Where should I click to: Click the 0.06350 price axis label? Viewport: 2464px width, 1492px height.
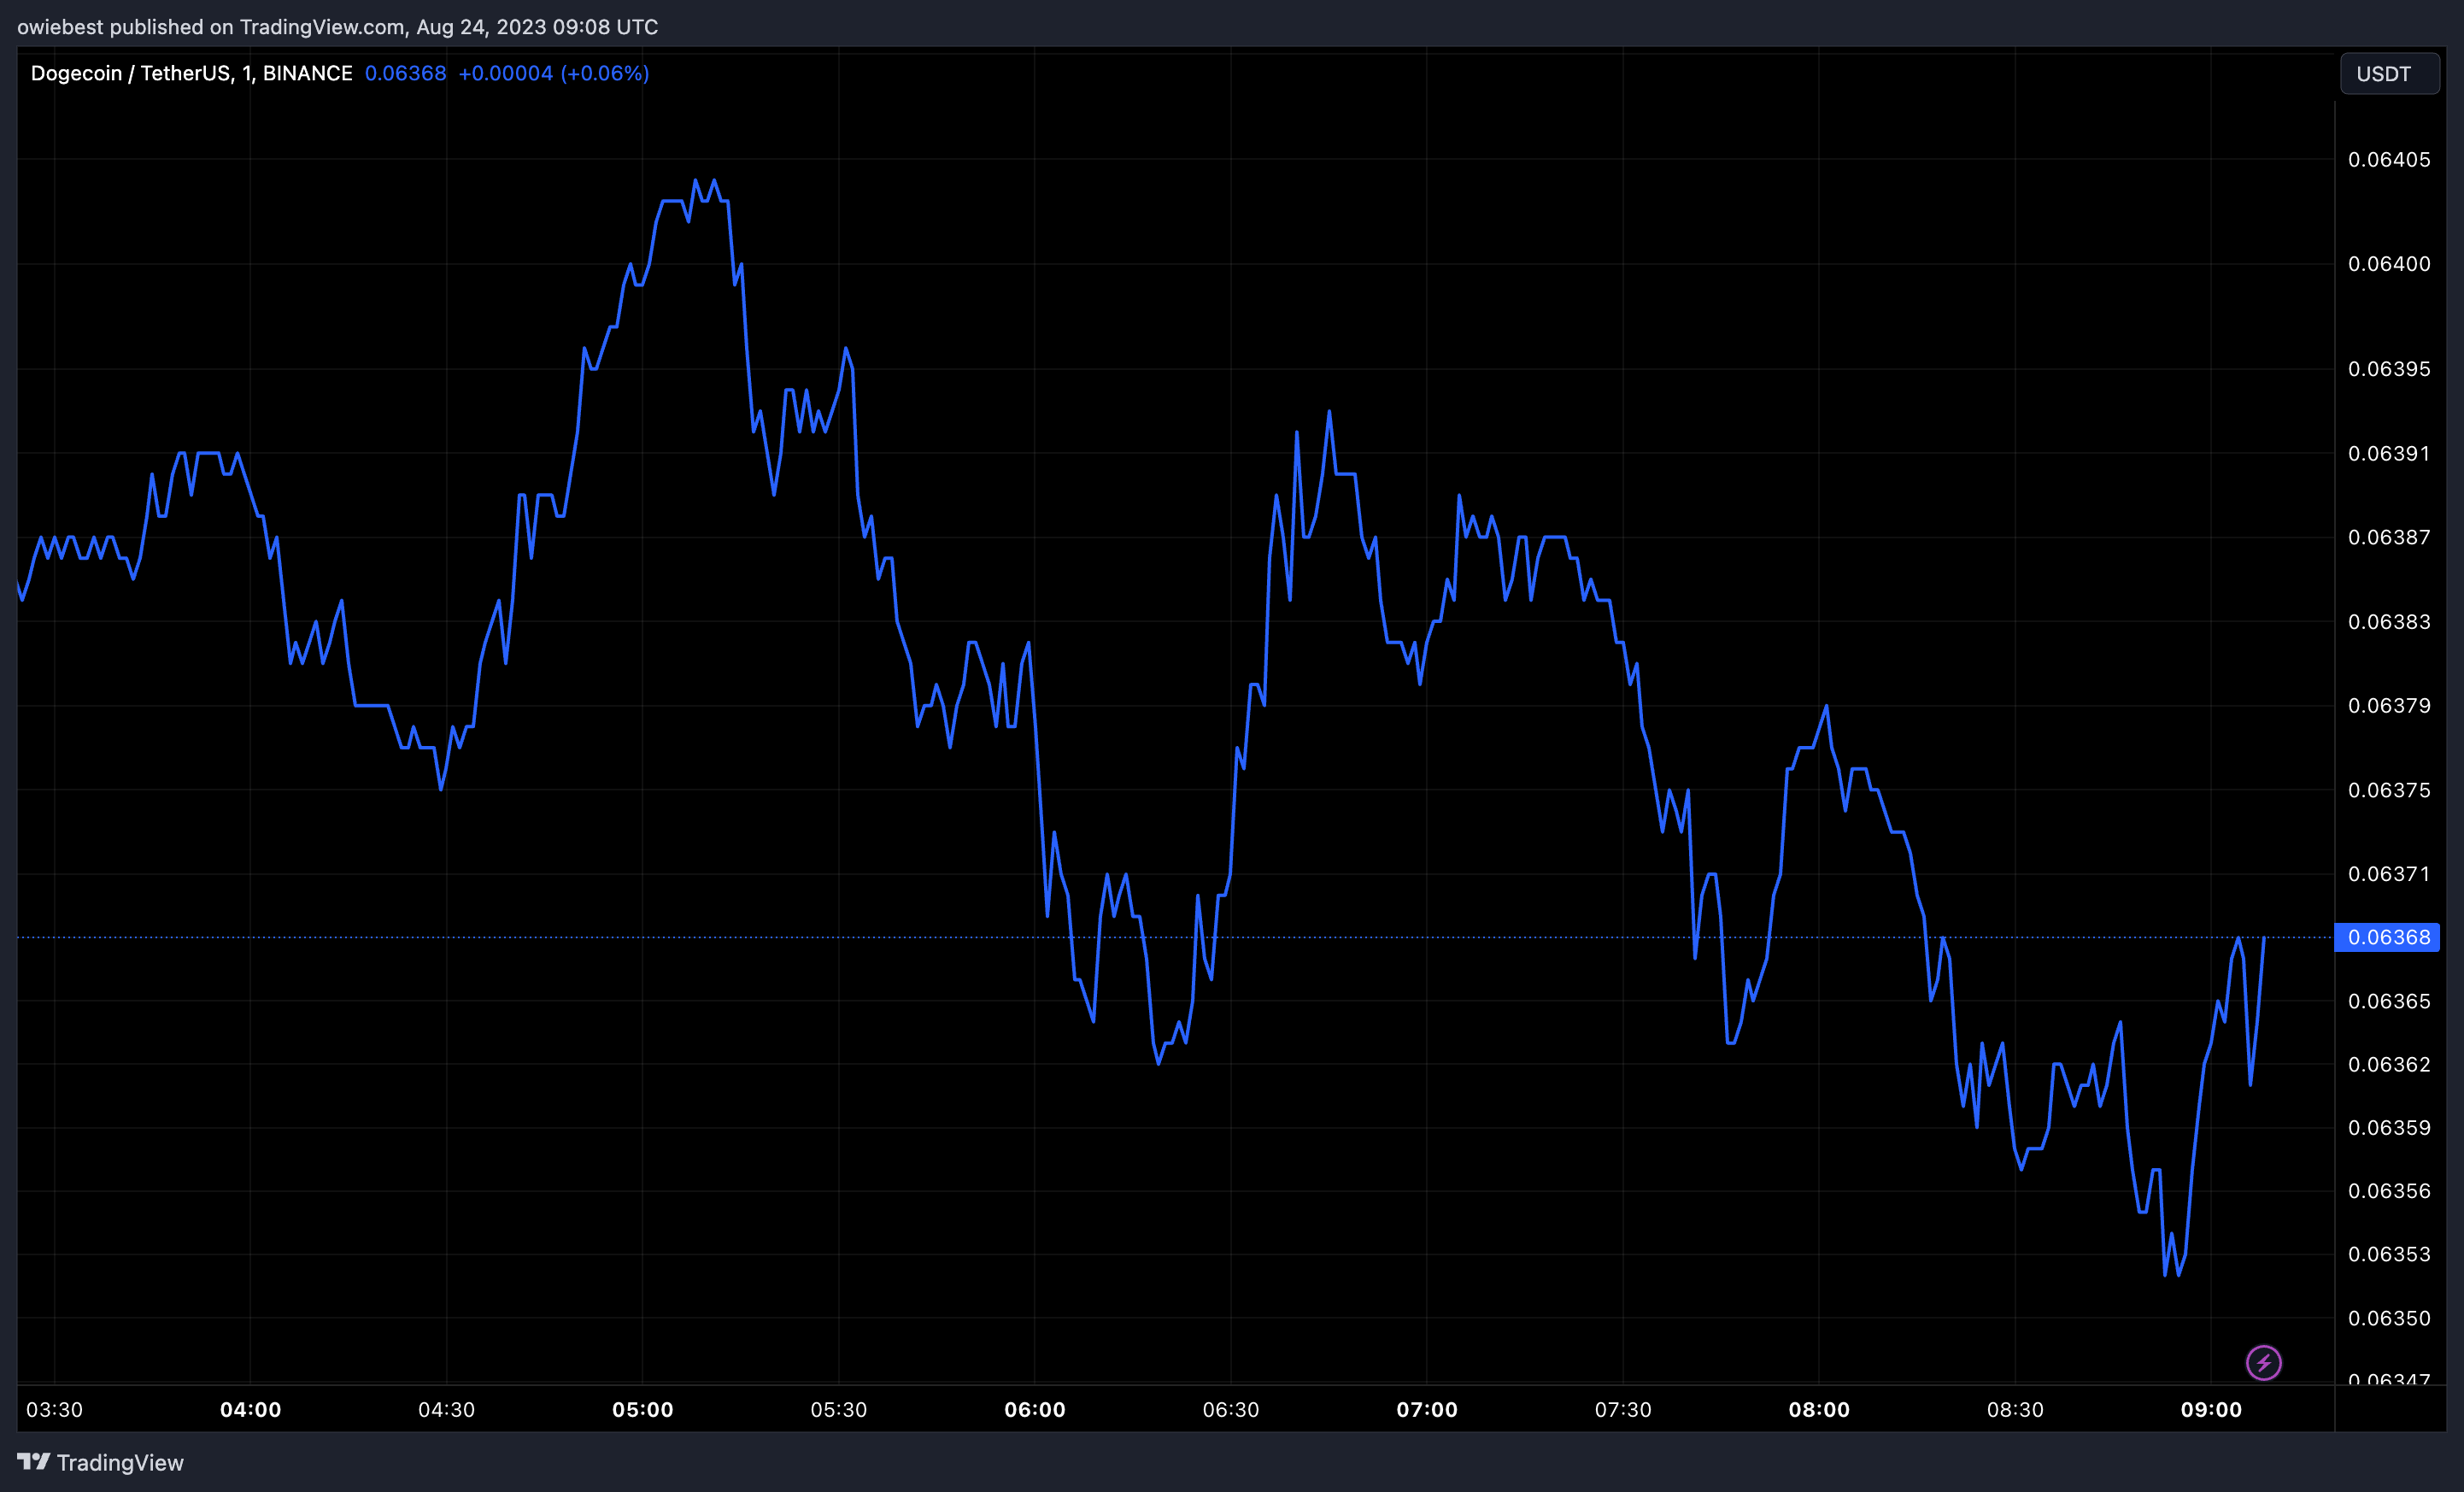click(2389, 1318)
